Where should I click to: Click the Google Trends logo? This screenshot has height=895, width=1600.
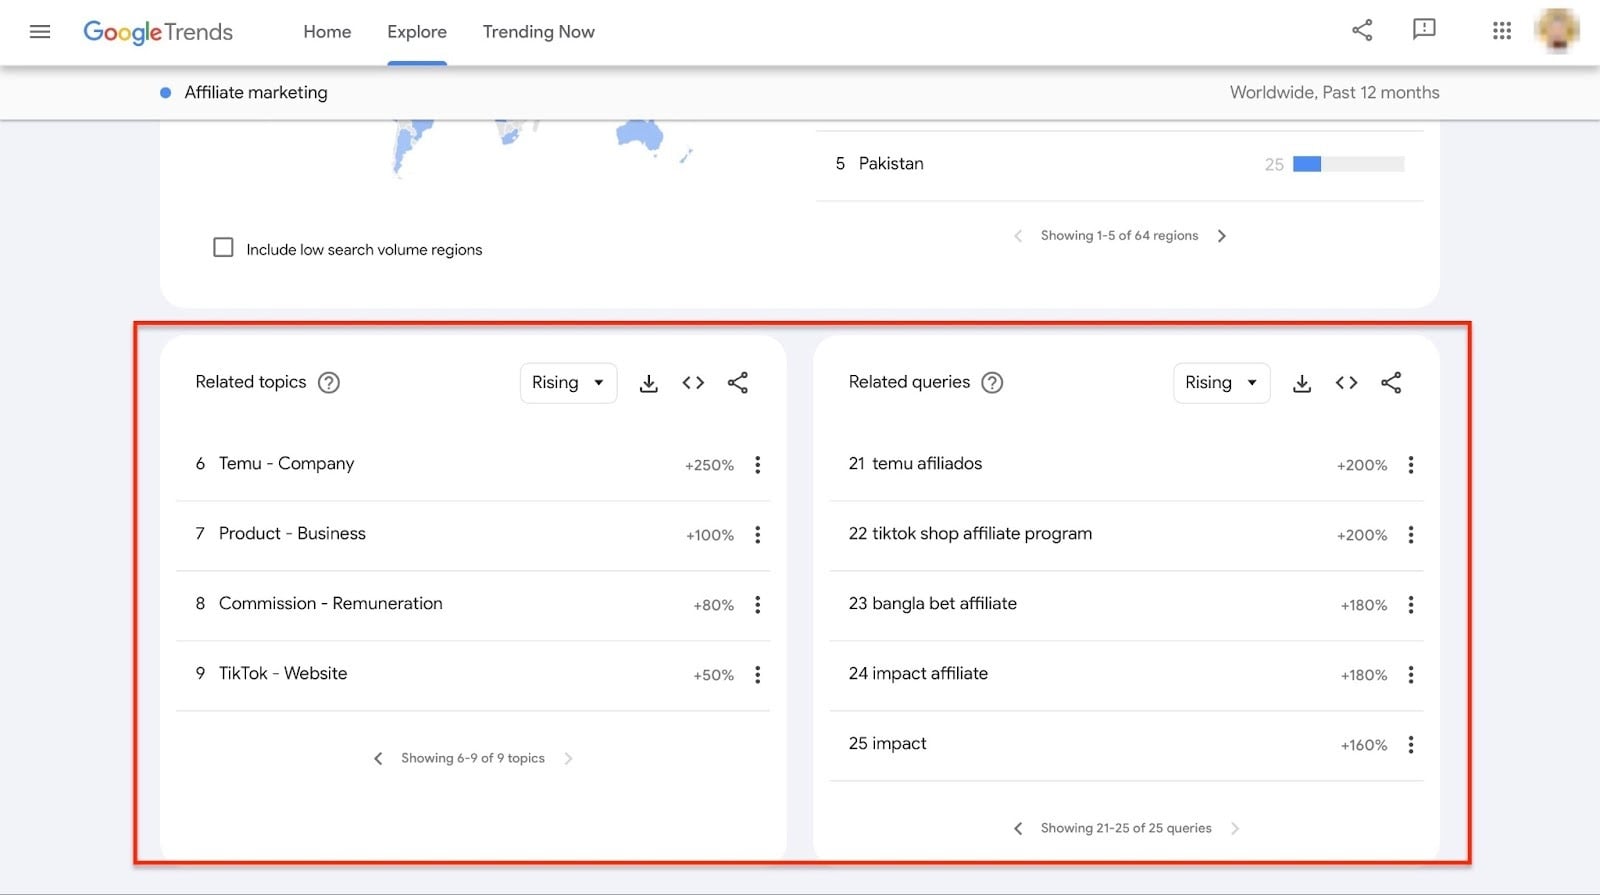click(158, 32)
